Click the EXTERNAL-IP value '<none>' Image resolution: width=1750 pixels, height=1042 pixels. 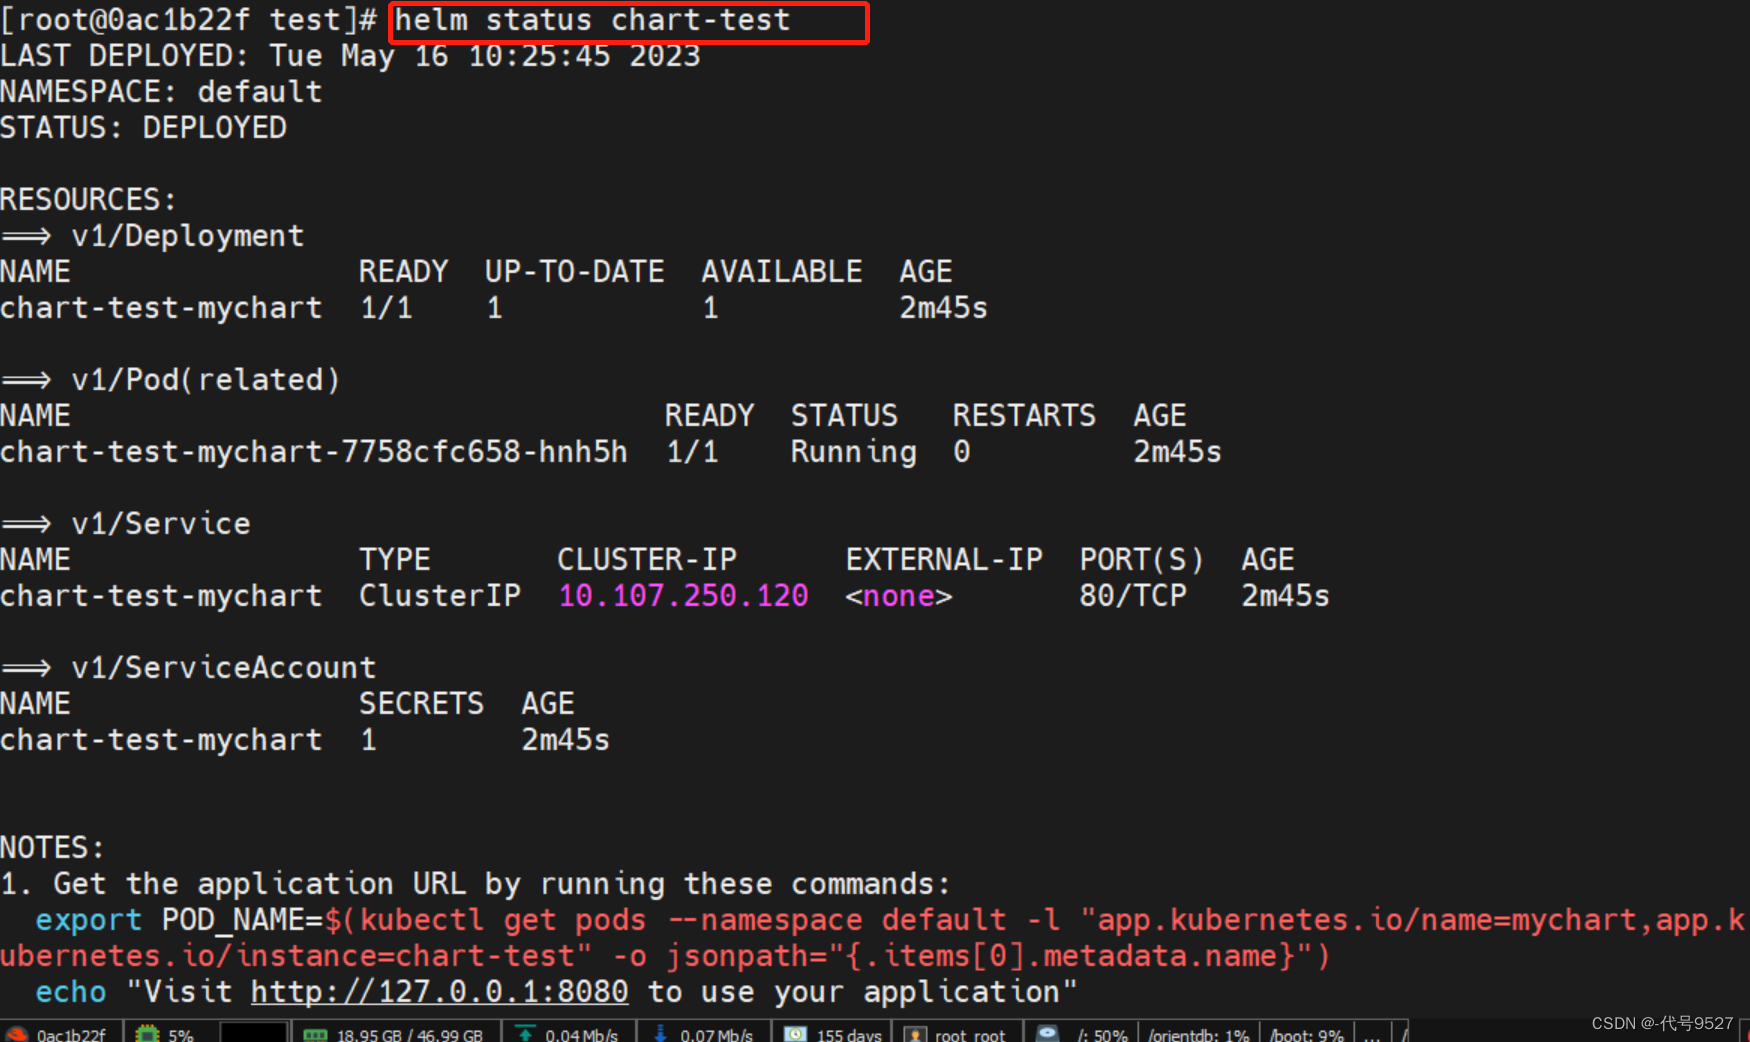899,596
